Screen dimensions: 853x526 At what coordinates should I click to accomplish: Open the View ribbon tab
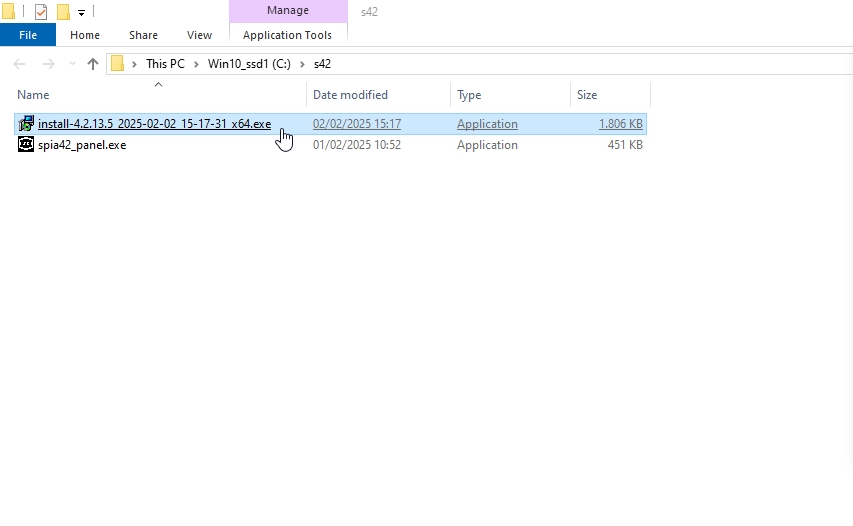click(199, 35)
